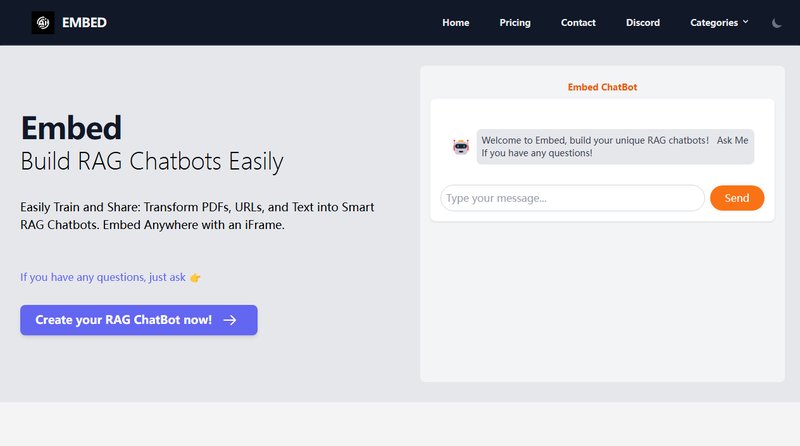This screenshot has height=446, width=800.
Task: Focus the Type your message input
Action: [572, 198]
